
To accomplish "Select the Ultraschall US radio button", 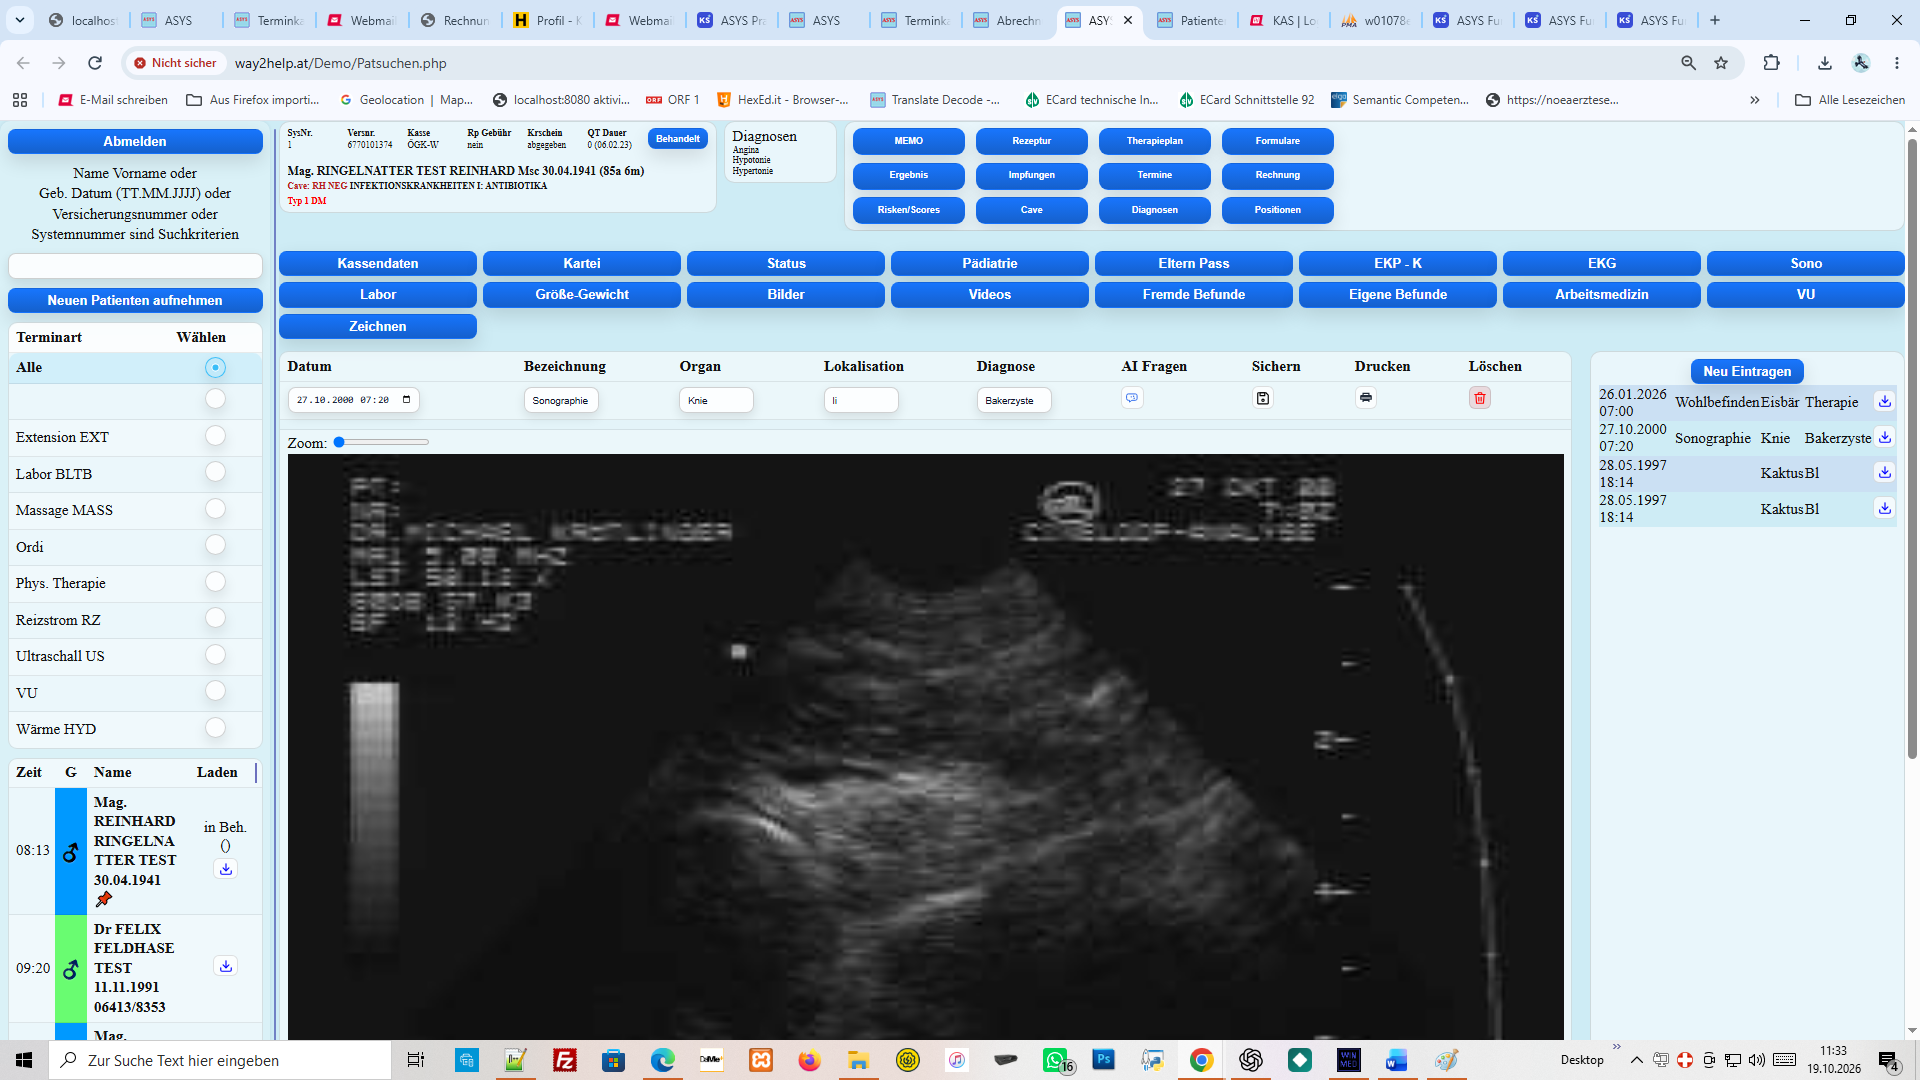I will (x=215, y=655).
